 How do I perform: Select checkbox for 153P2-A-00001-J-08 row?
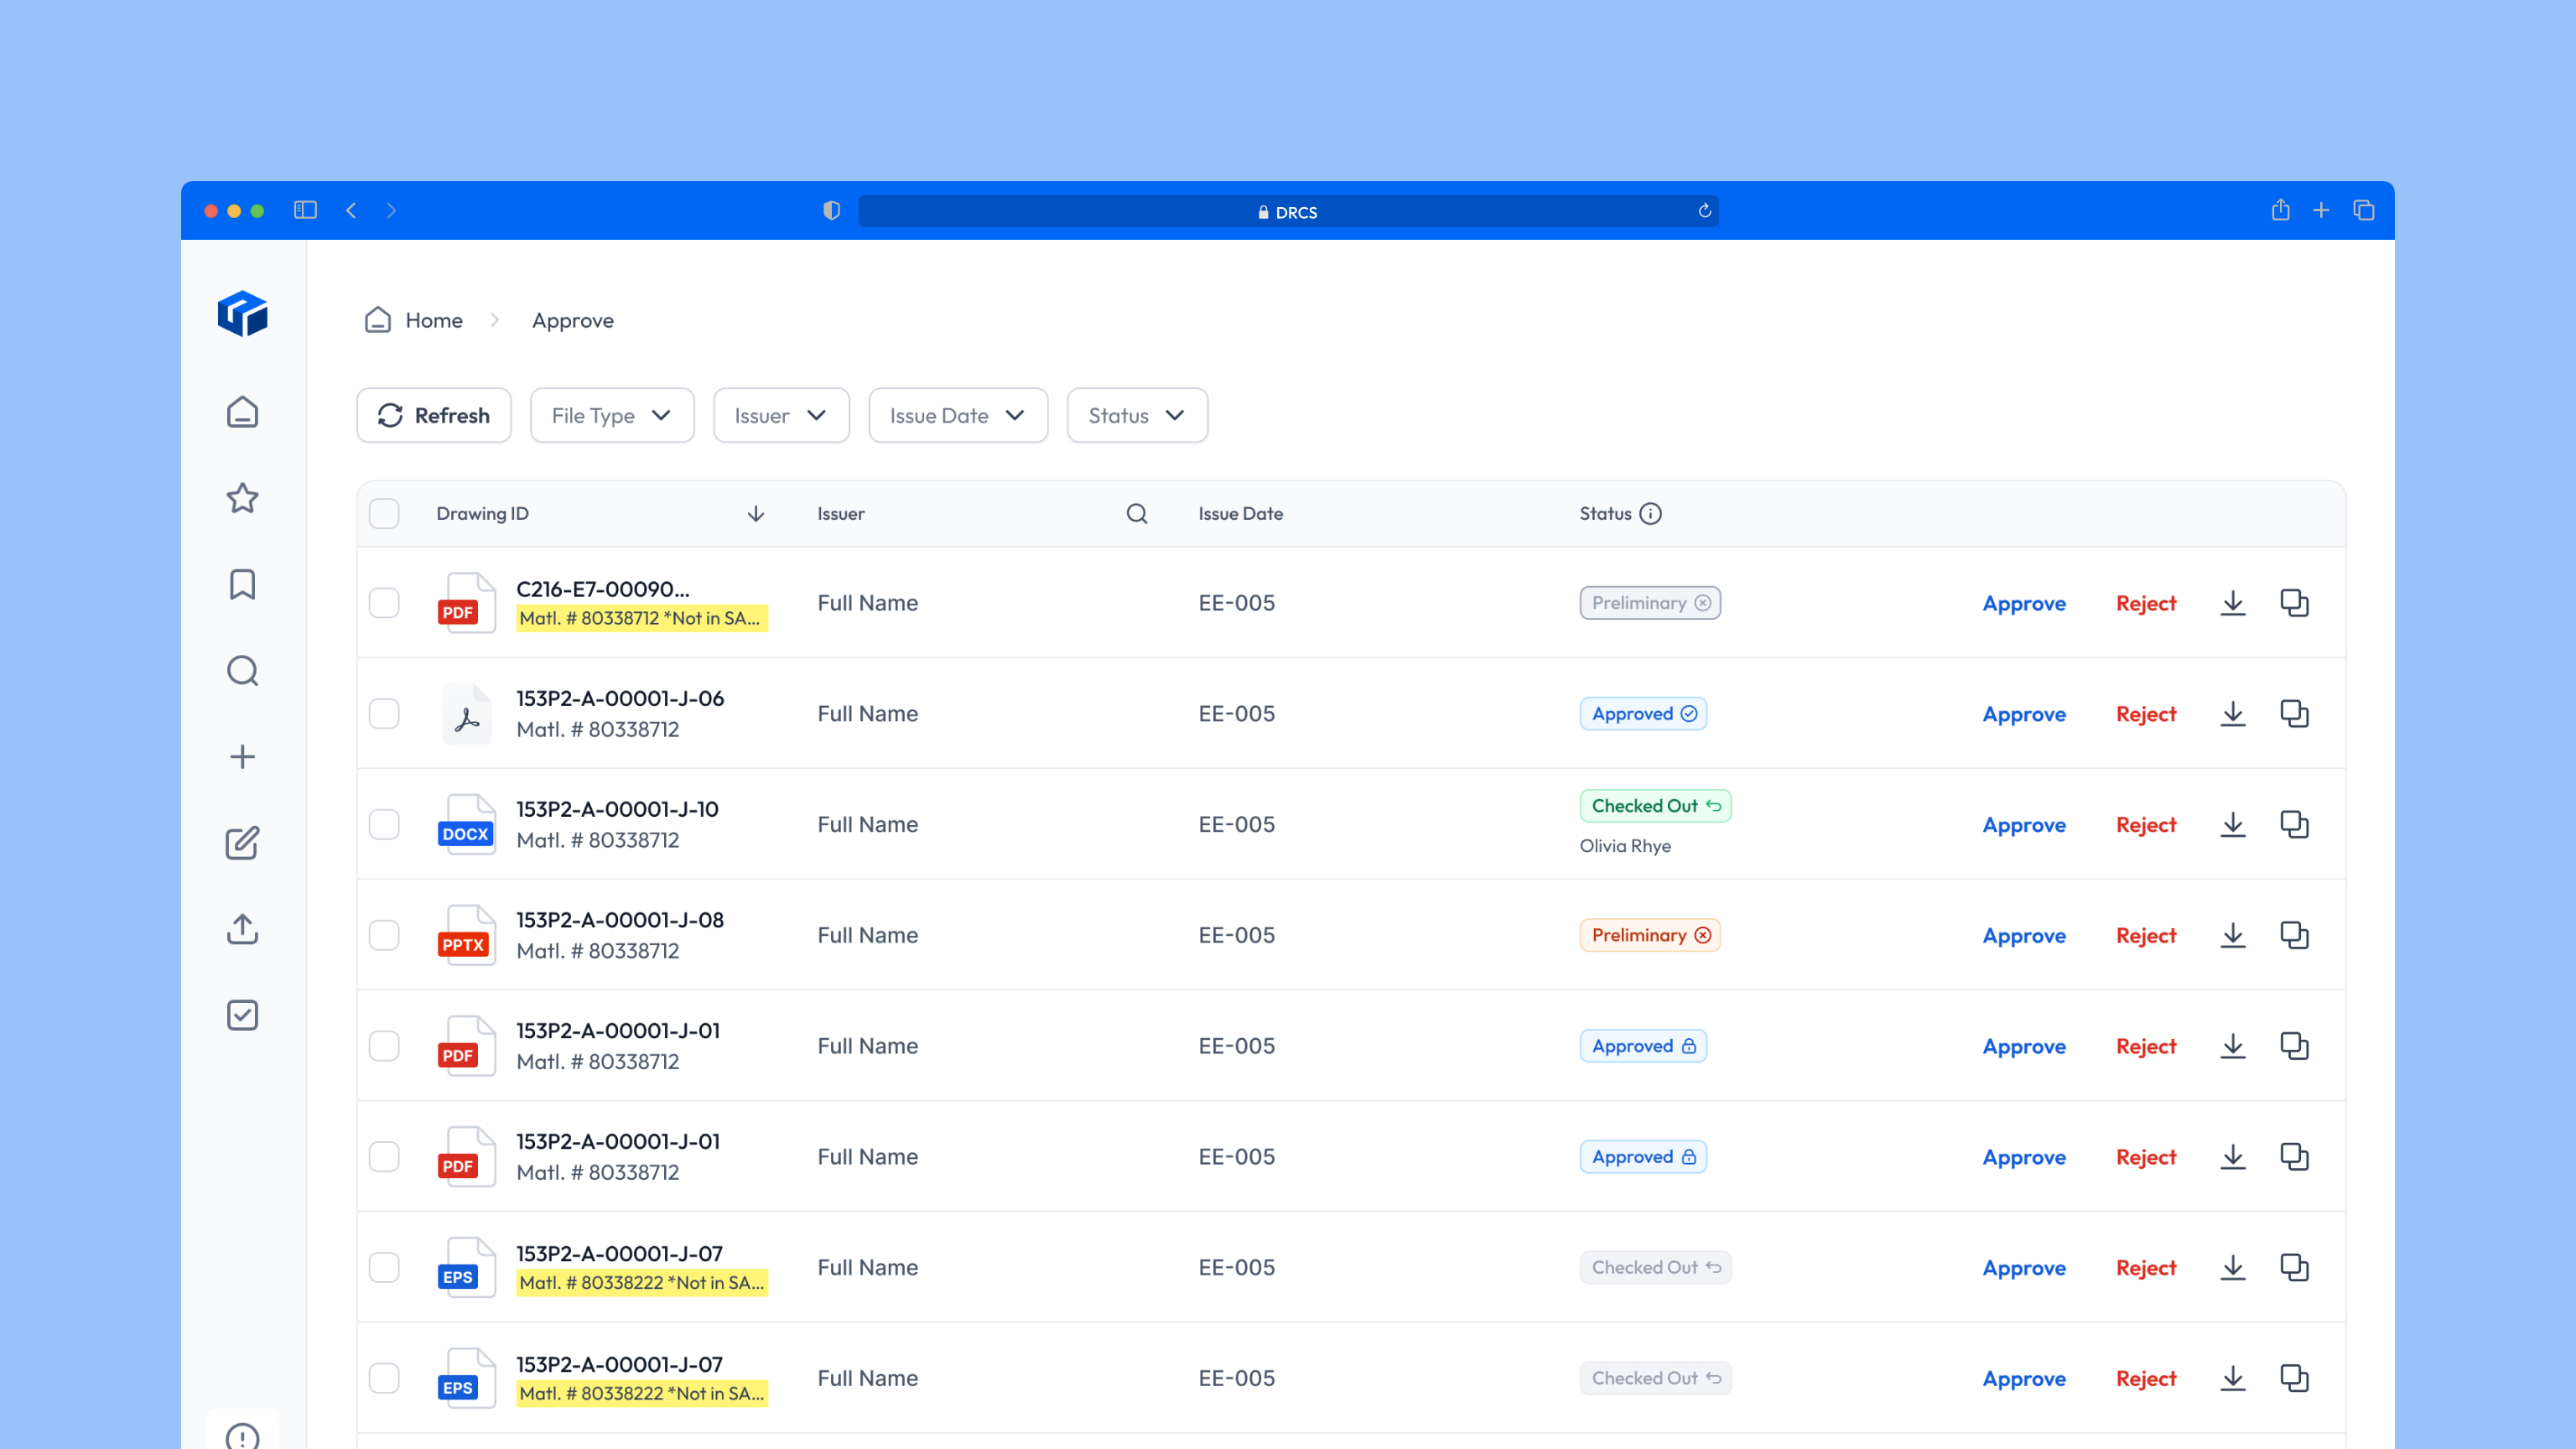[384, 935]
